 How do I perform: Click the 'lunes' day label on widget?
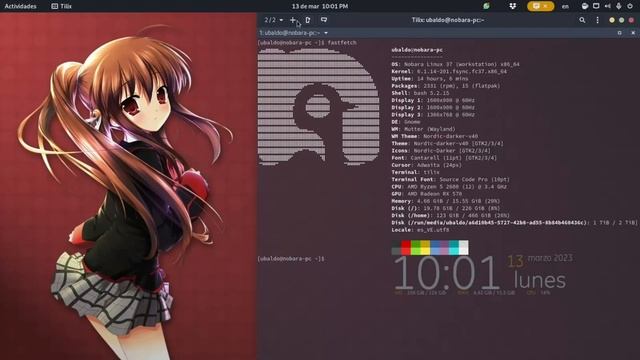click(540, 280)
